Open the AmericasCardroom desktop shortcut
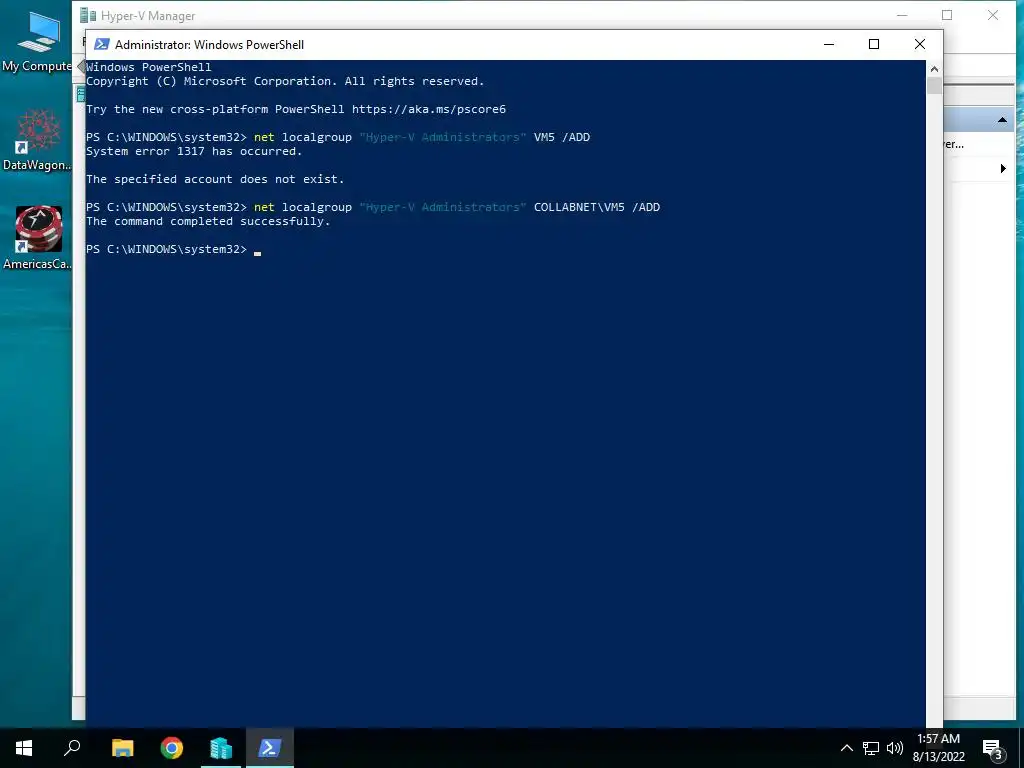This screenshot has width=1024, height=768. coord(37,238)
